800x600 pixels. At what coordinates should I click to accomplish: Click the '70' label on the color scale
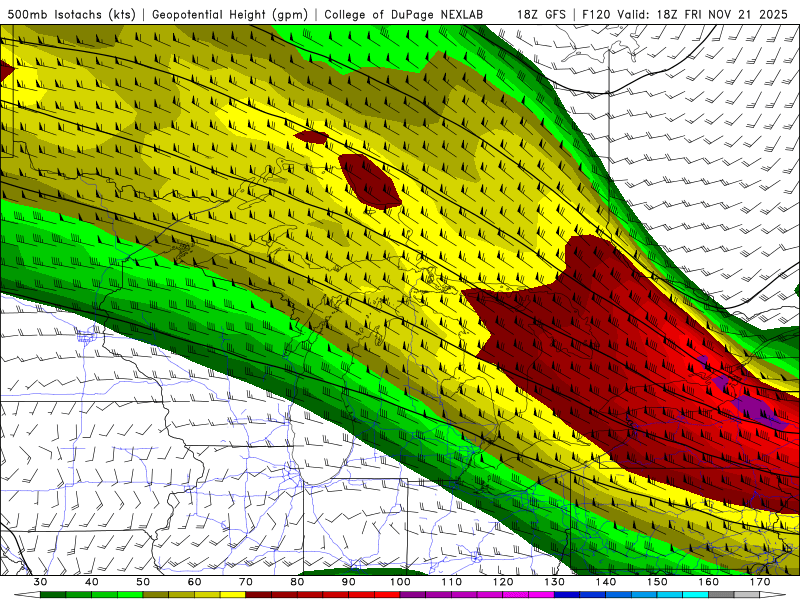tap(246, 582)
